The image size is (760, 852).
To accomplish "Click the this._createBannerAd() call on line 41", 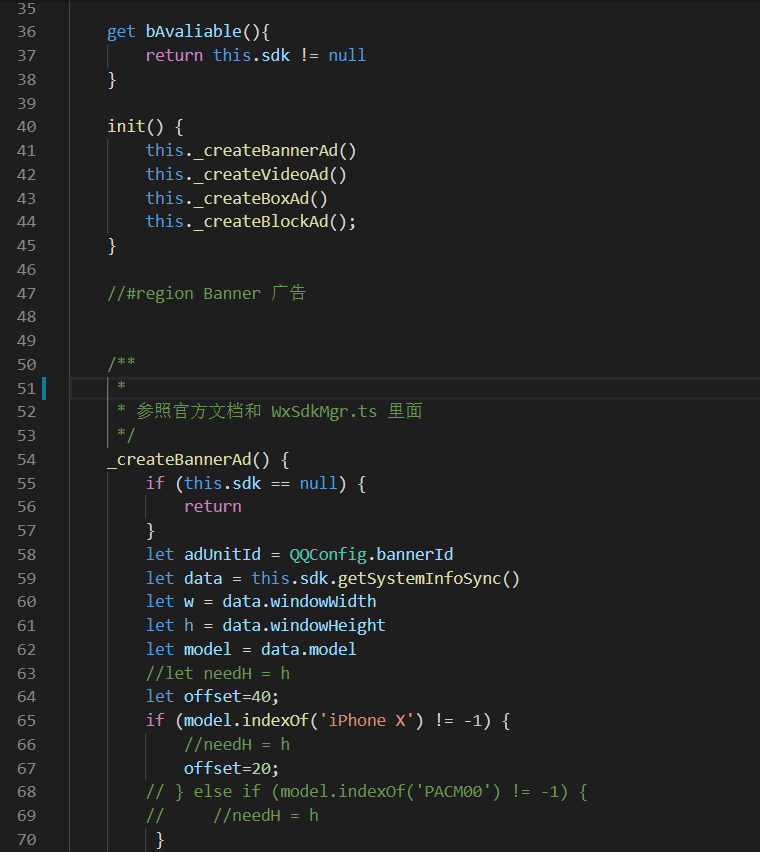I will tap(251, 151).
